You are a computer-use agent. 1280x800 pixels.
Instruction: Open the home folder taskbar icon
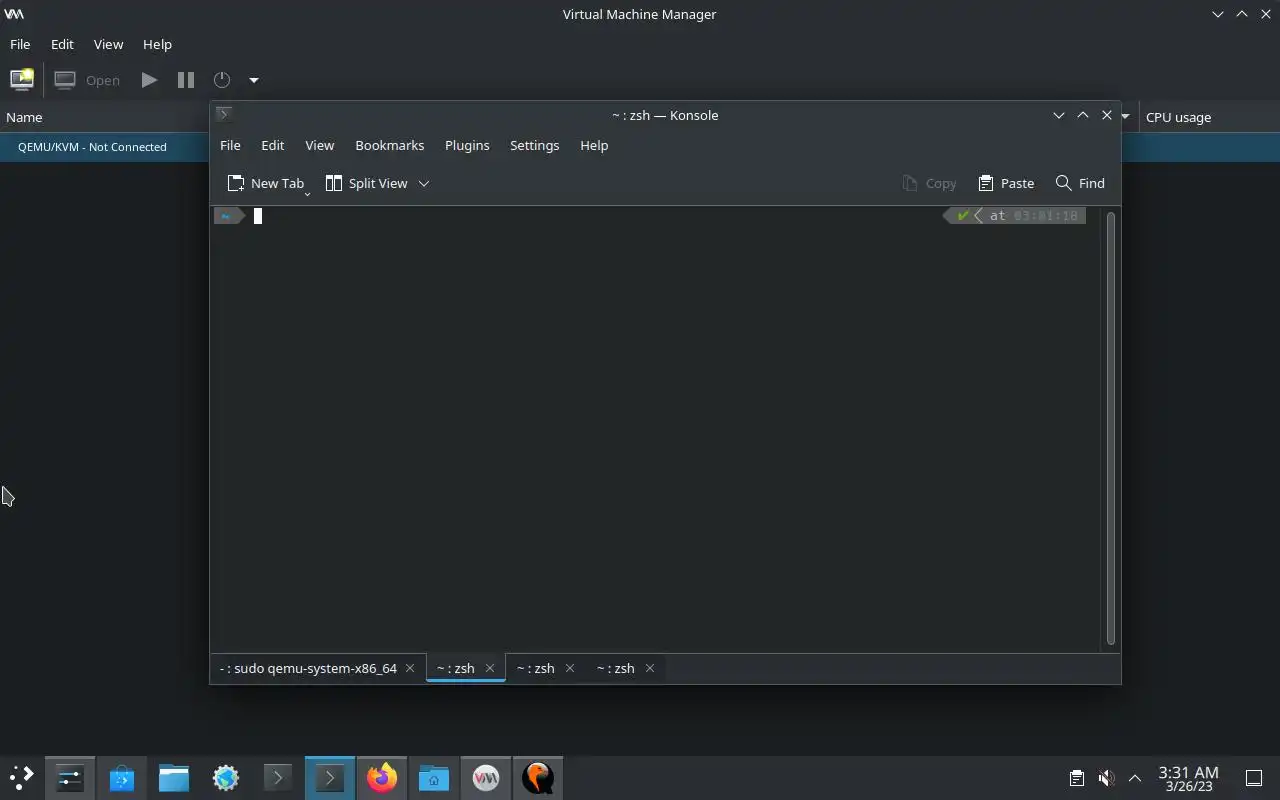tap(434, 777)
